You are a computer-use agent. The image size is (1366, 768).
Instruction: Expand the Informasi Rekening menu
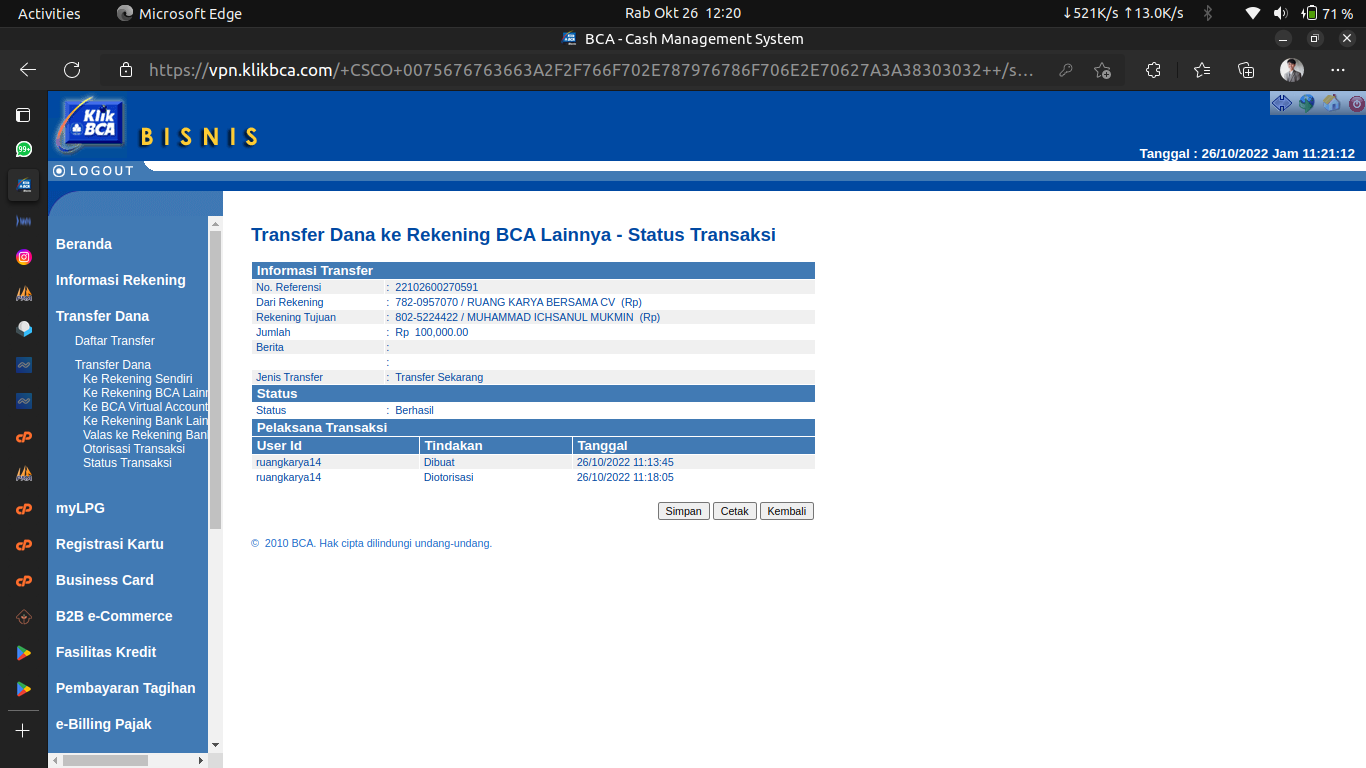[x=121, y=280]
